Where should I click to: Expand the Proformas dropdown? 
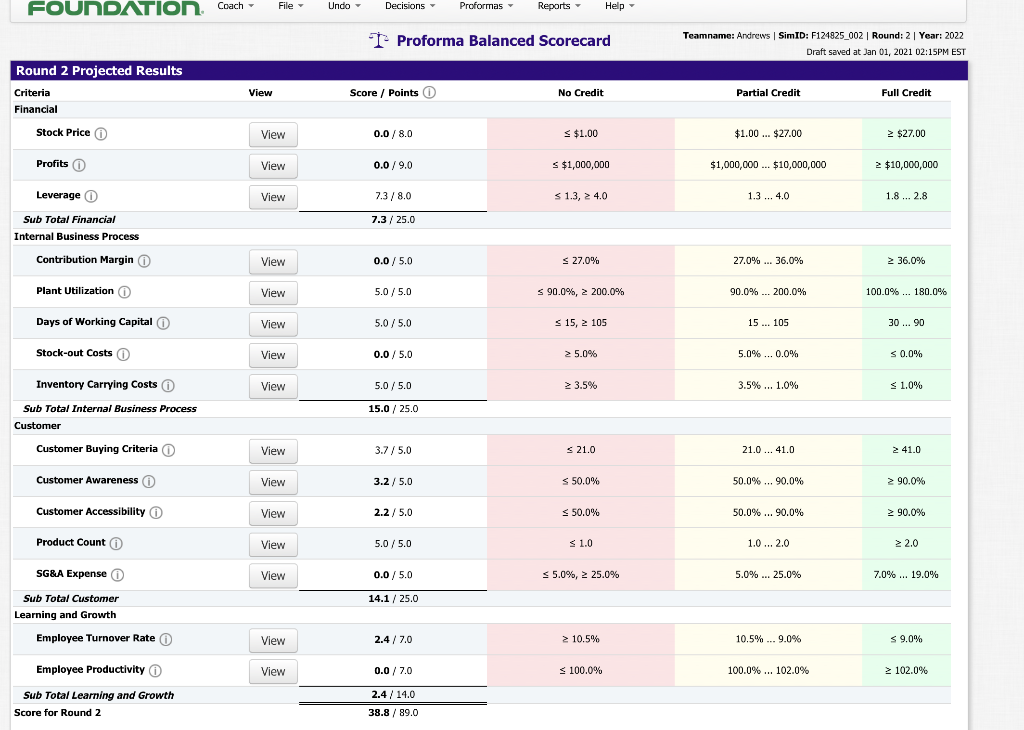click(x=486, y=6)
